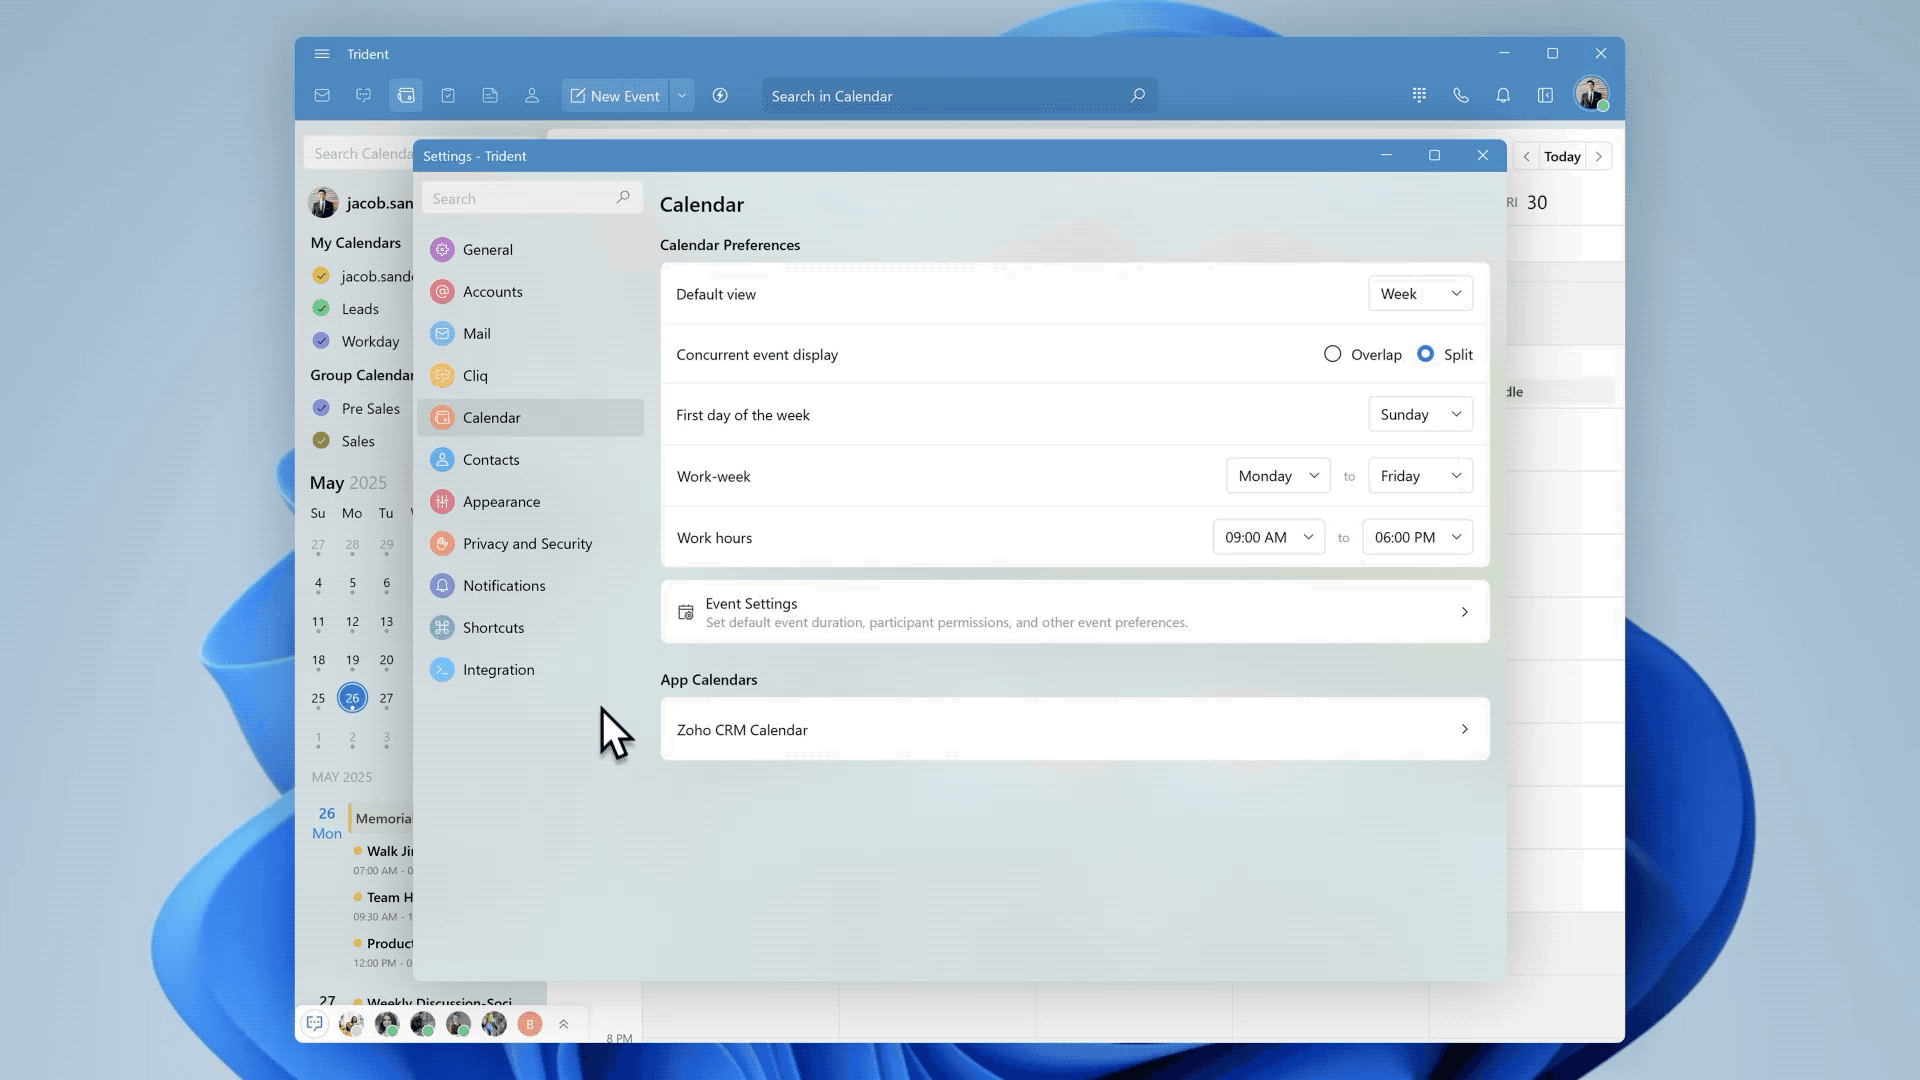The image size is (1920, 1080).
Task: Open the First day of week dropdown
Action: [1420, 415]
